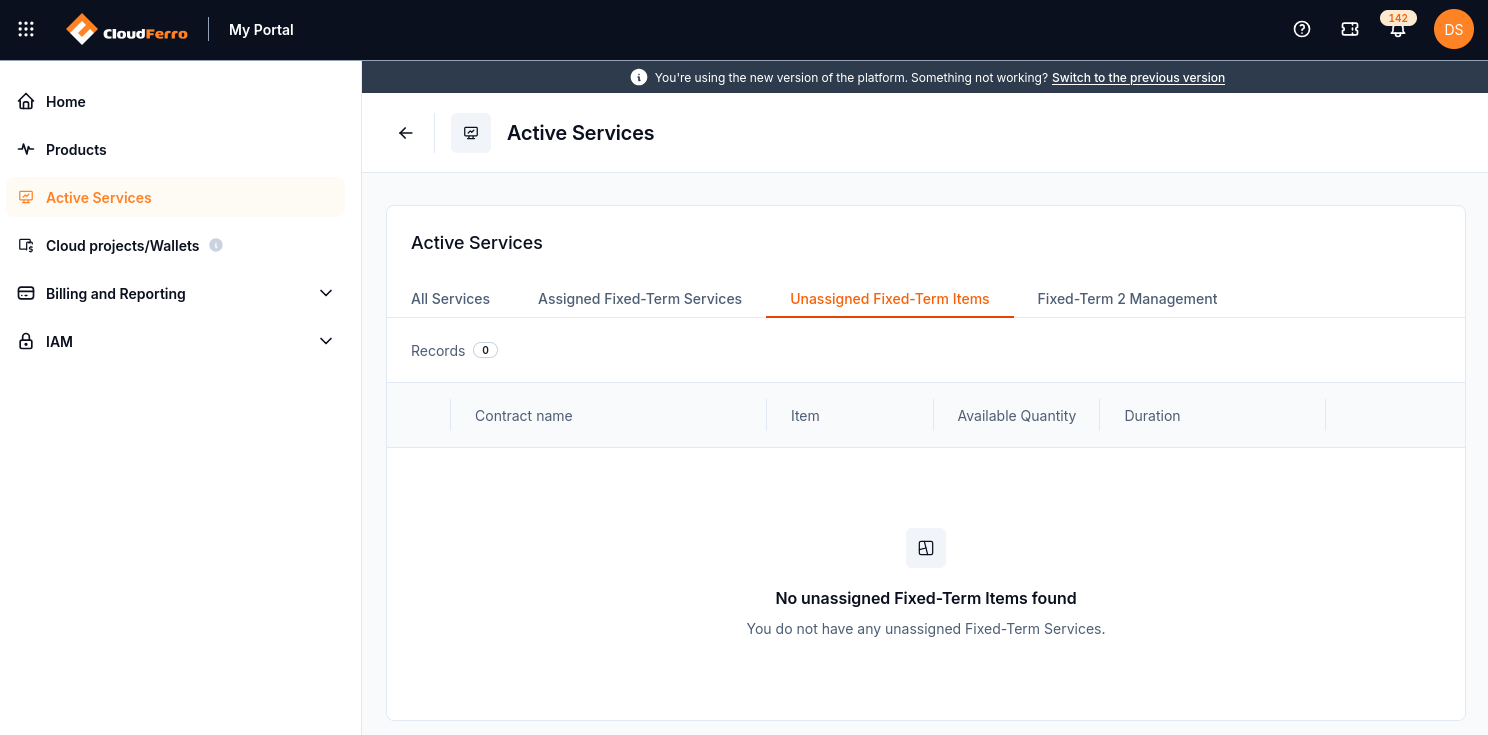
Task: Click the Active Services page header icon
Action: pyautogui.click(x=471, y=133)
